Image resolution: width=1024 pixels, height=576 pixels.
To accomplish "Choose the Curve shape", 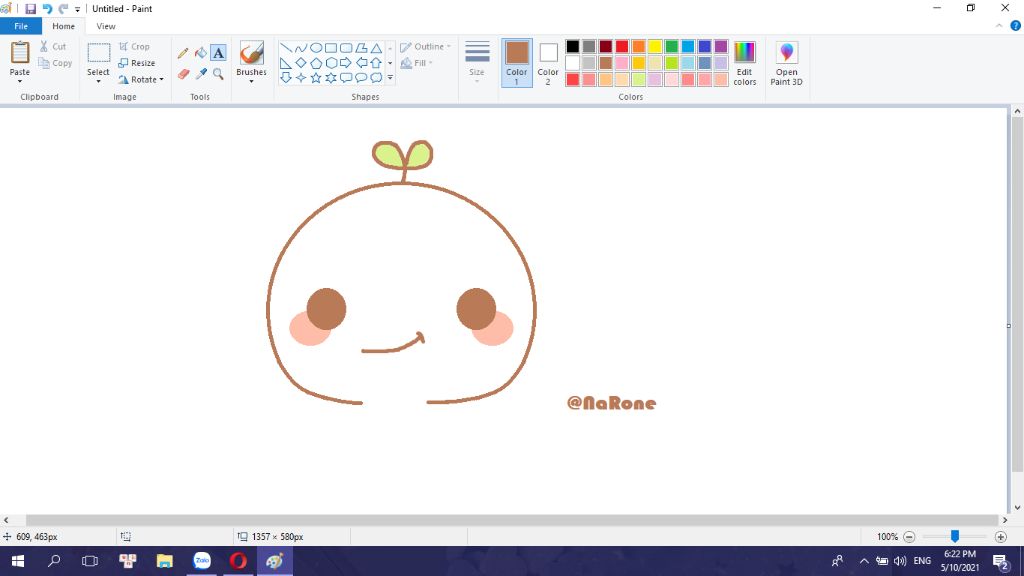I will point(300,48).
